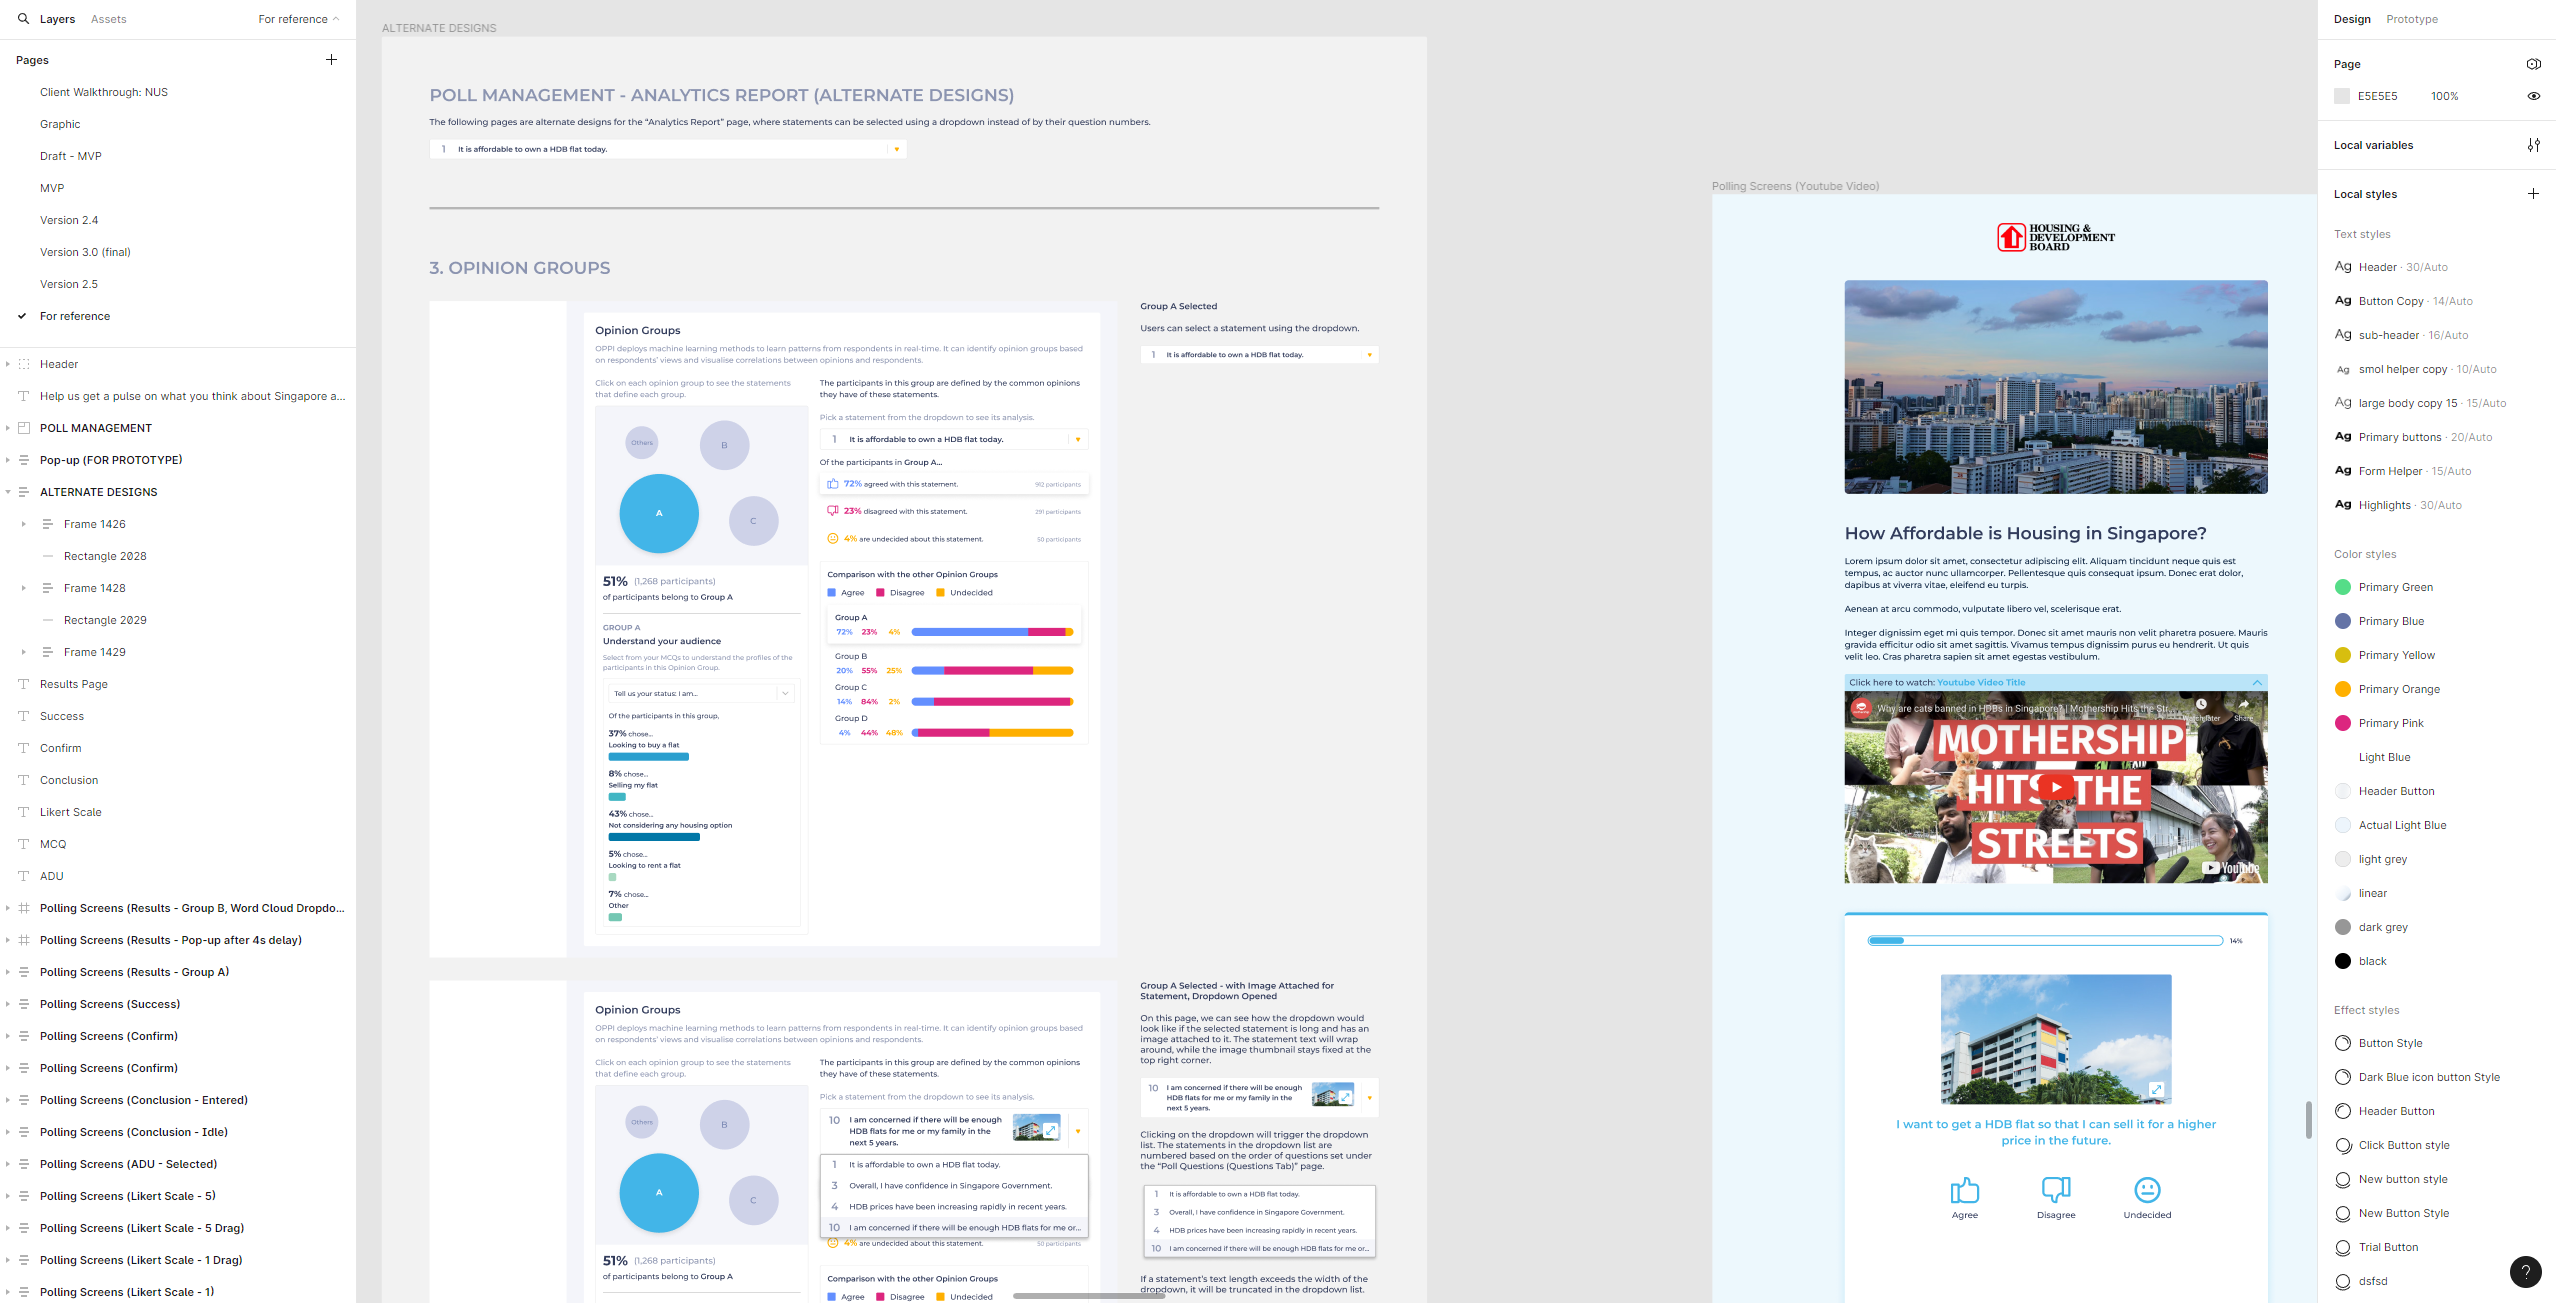Click the Undecided face icon in poll
Viewport: 2556px width, 1303px height.
tap(2147, 1190)
